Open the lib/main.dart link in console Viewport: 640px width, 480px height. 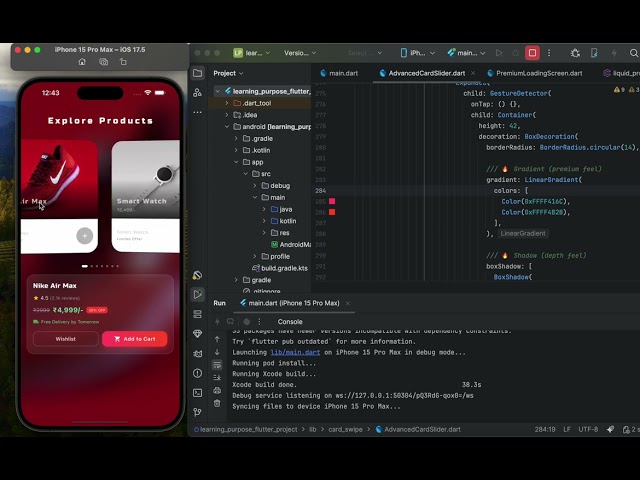click(295, 352)
